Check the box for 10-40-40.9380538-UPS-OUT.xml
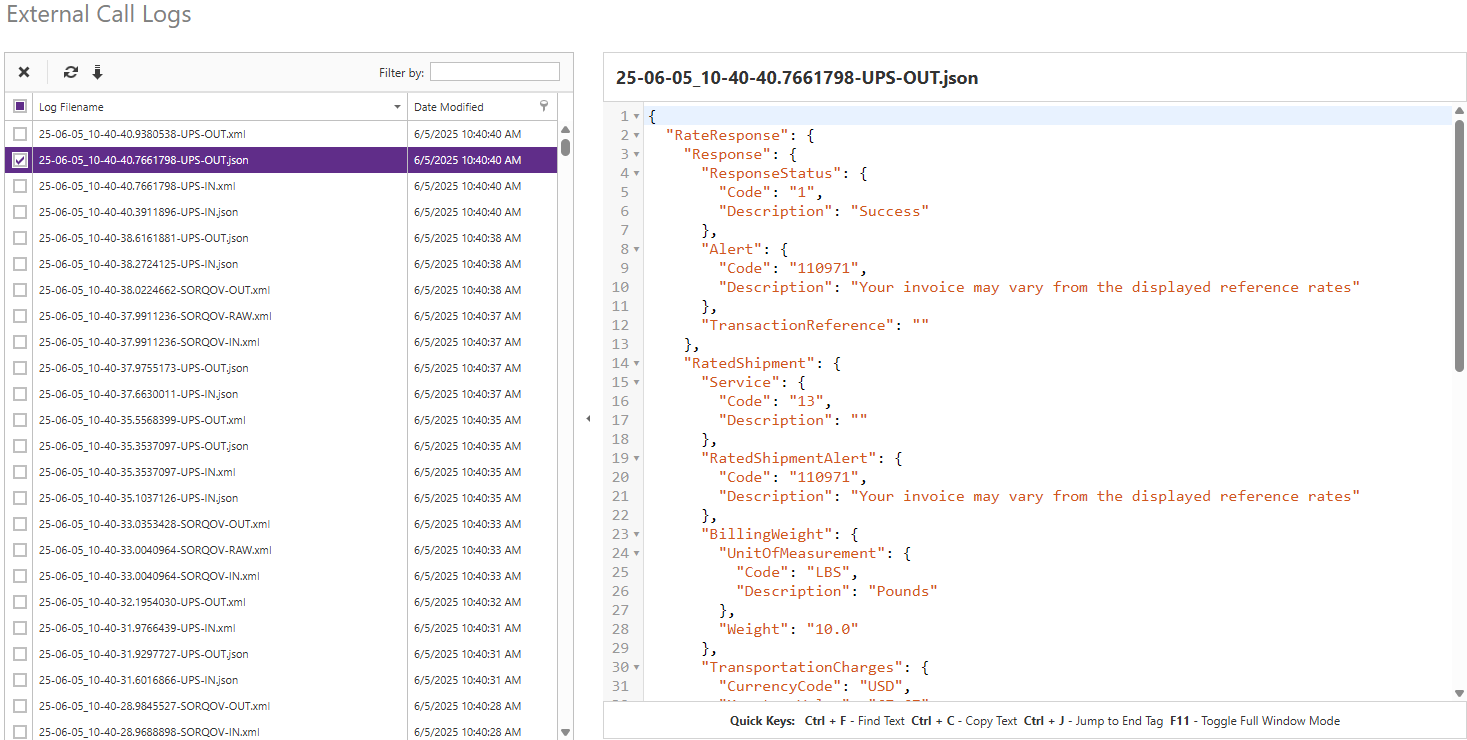This screenshot has height=740, width=1467. click(x=20, y=134)
